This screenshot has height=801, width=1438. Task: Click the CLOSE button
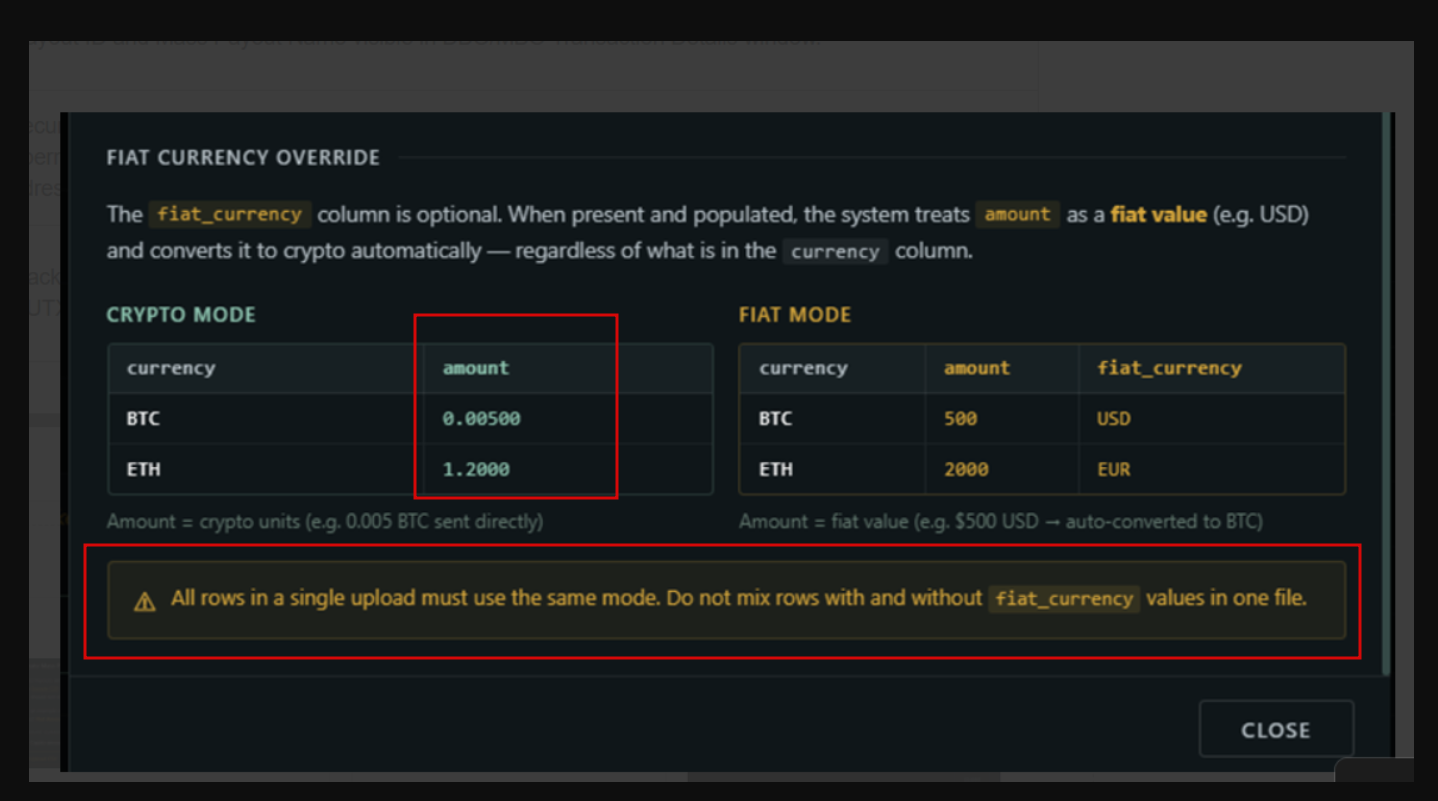(x=1276, y=730)
